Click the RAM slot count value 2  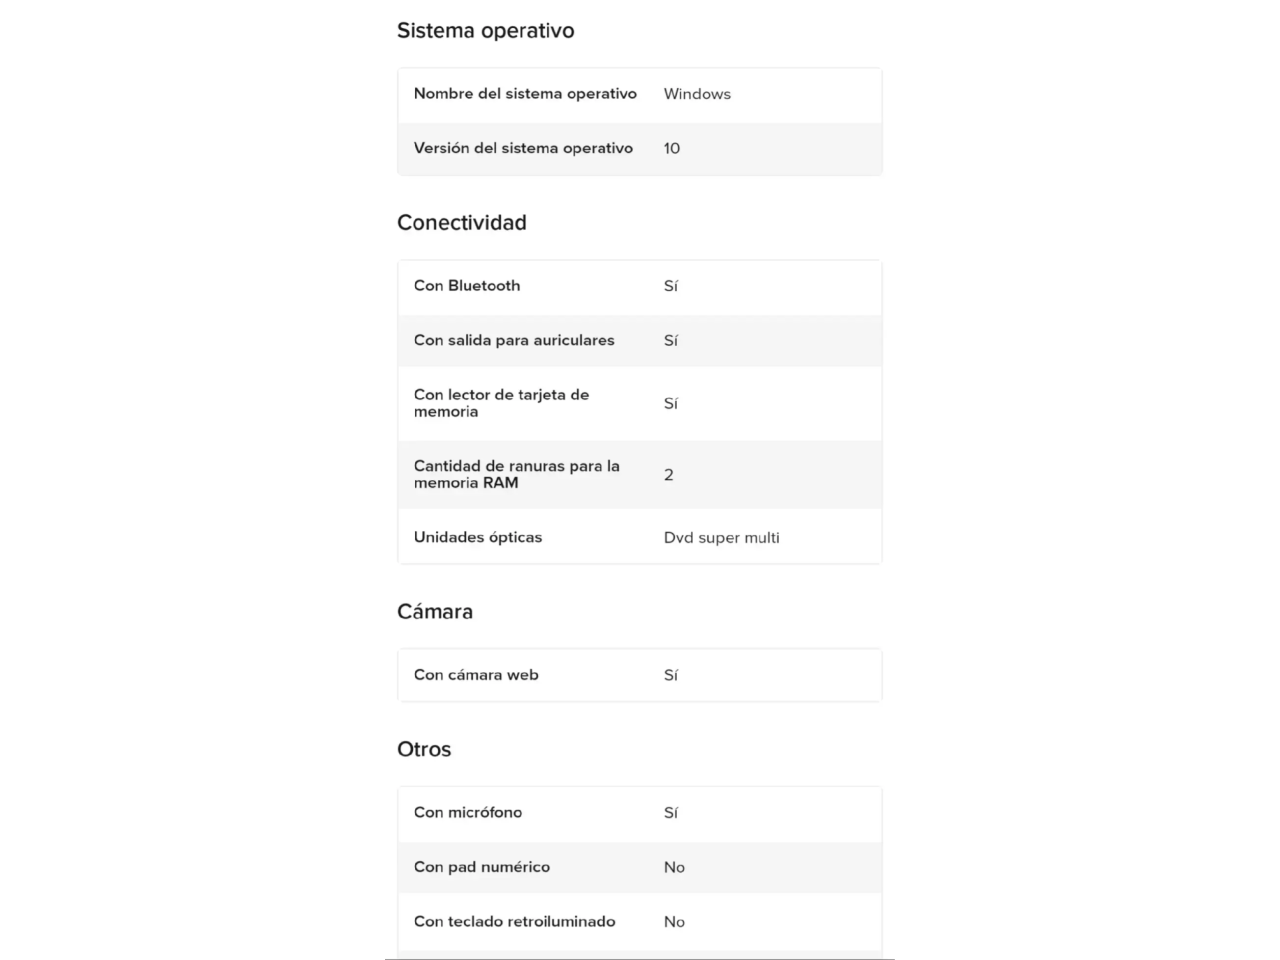coord(669,475)
